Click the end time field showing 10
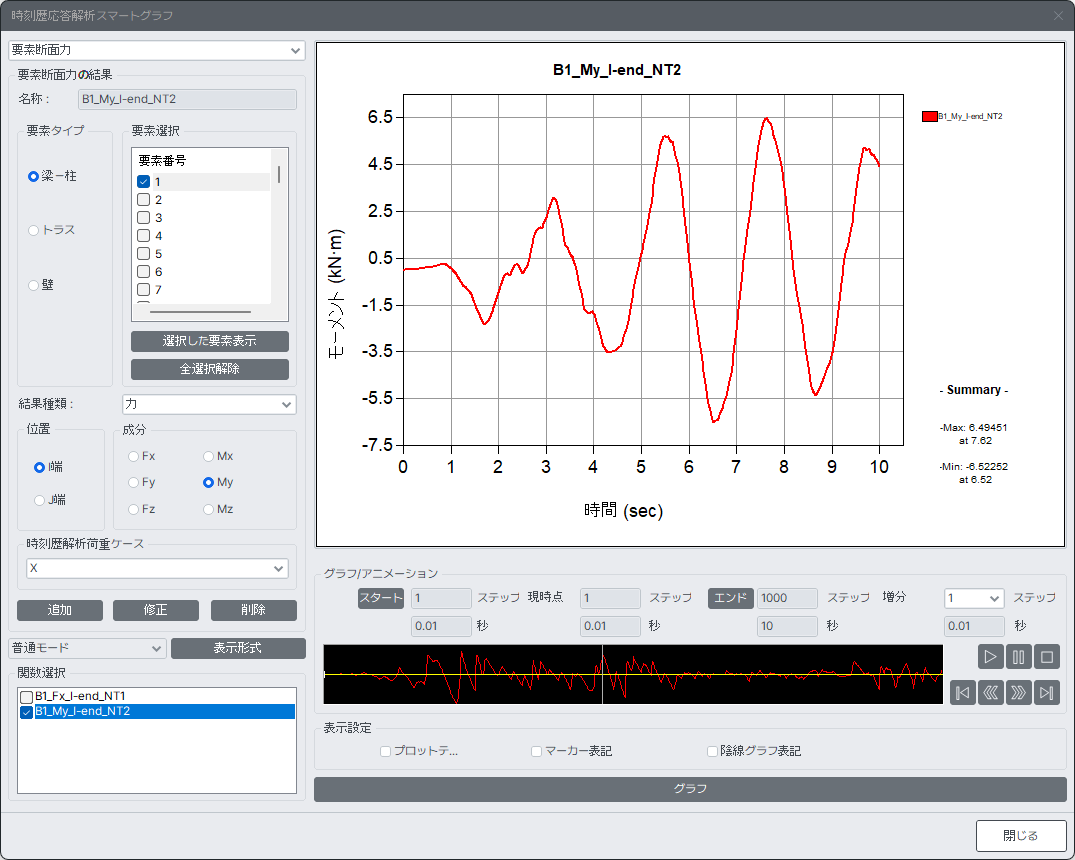 pos(787,626)
